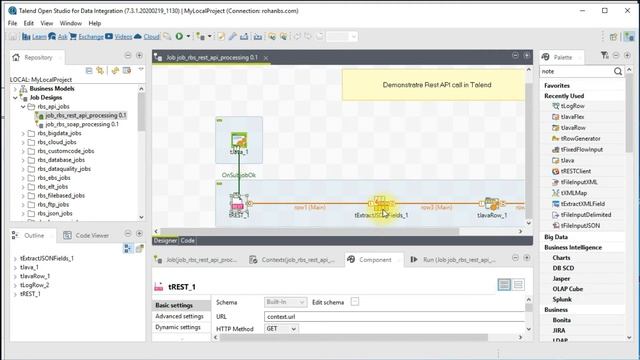Expand the rbs_database_jobs folder
This screenshot has width=640, height=360.
pyautogui.click(x=23, y=160)
